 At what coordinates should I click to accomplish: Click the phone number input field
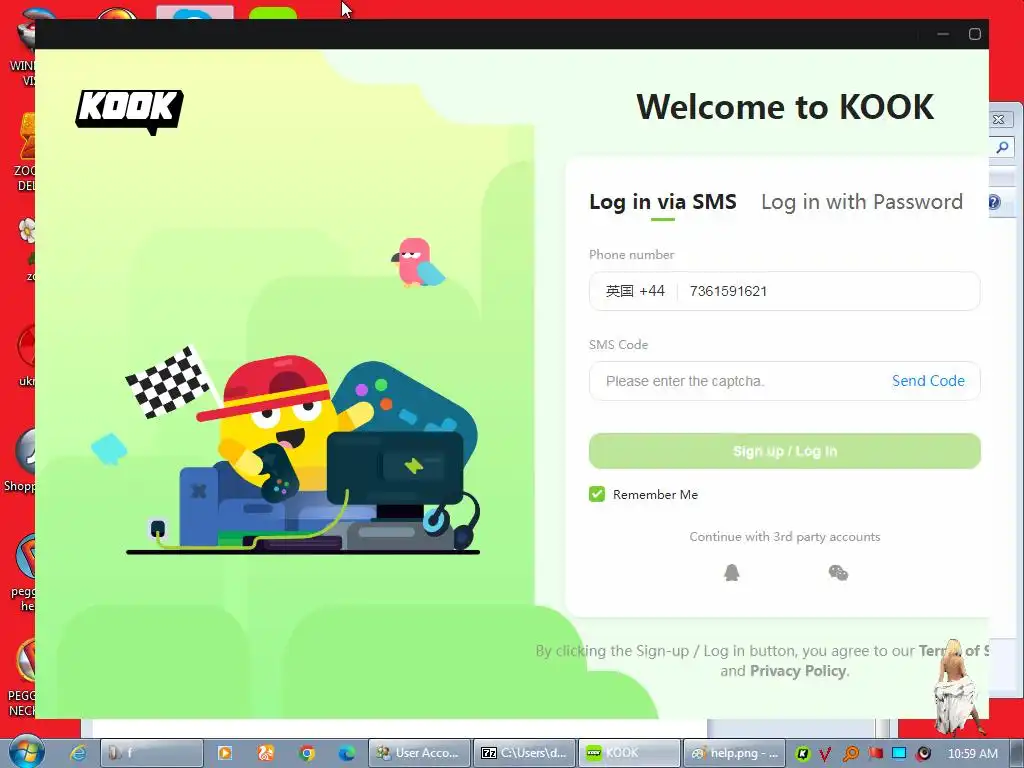coord(828,291)
